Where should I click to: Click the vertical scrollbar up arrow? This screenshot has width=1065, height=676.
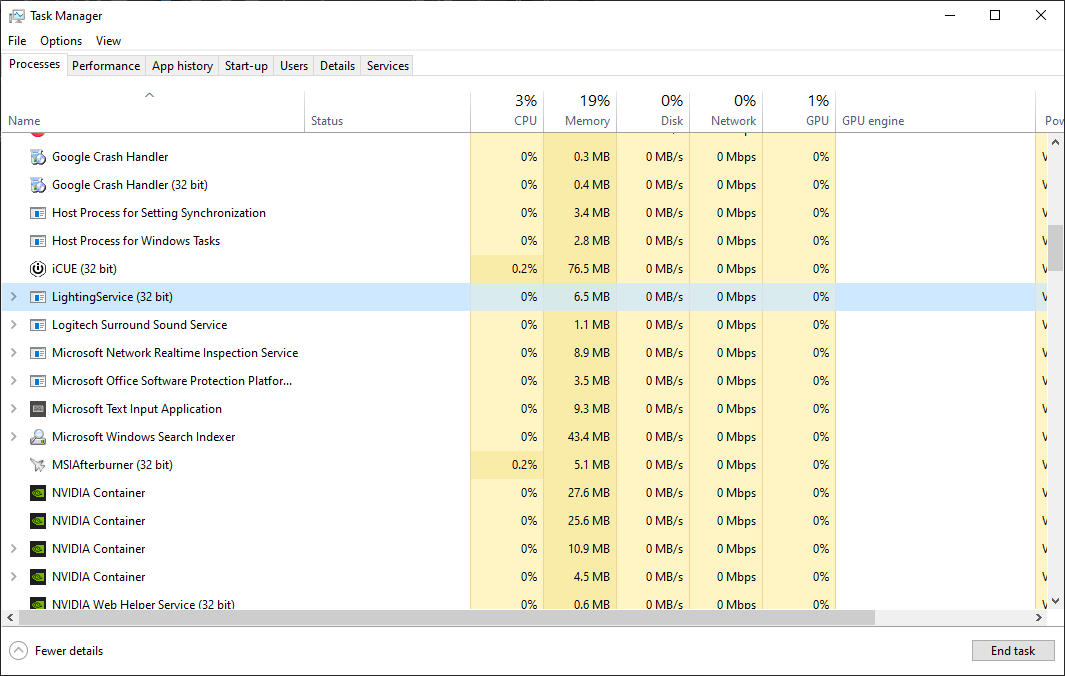coord(1055,142)
